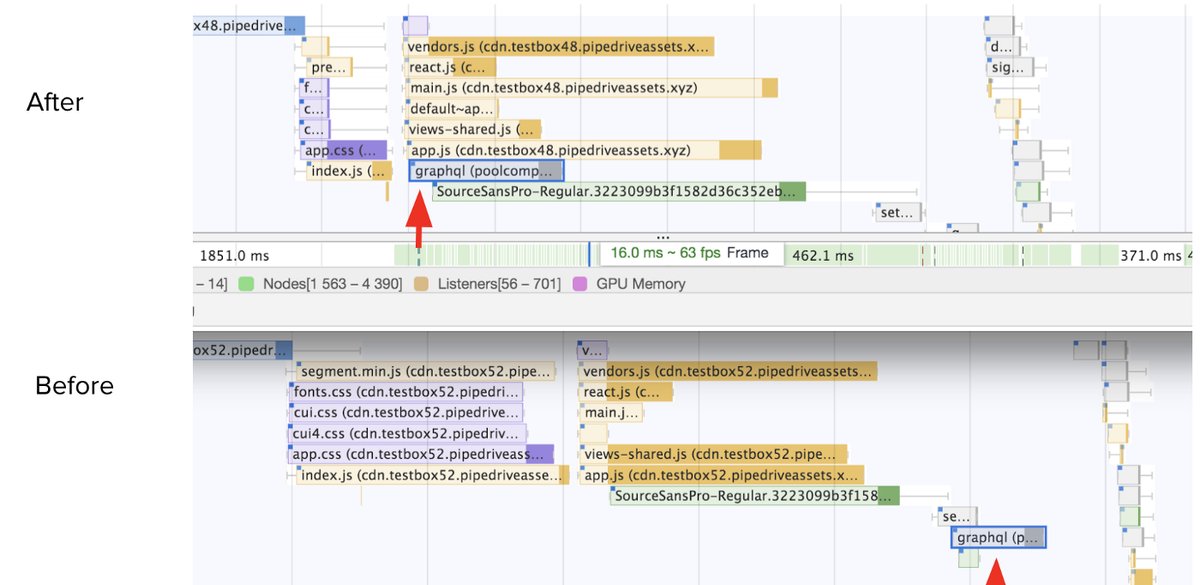The width and height of the screenshot is (1200, 585).
Task: Select the graphql (p...) request in Before trace
Action: (998, 538)
